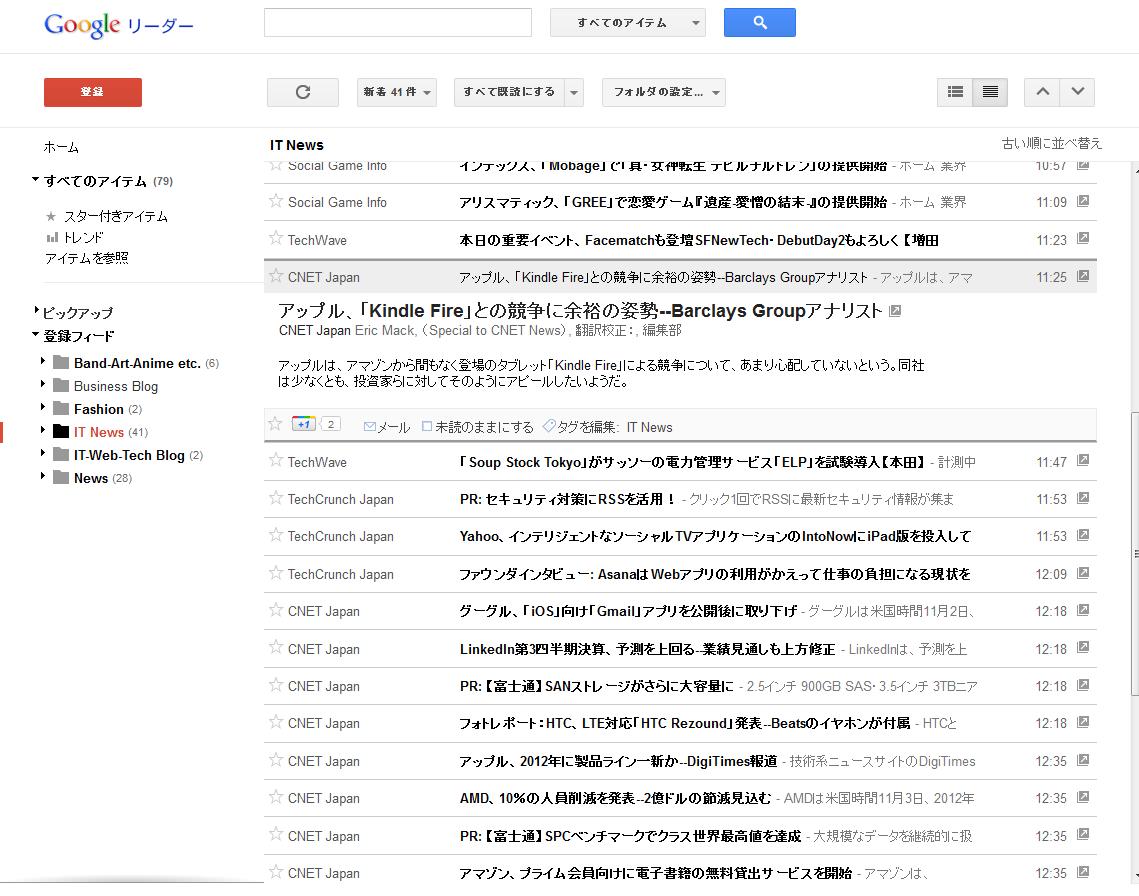1139x896 pixels.
Task: Star the TechCrunch Japan PR security item
Action: click(x=275, y=498)
